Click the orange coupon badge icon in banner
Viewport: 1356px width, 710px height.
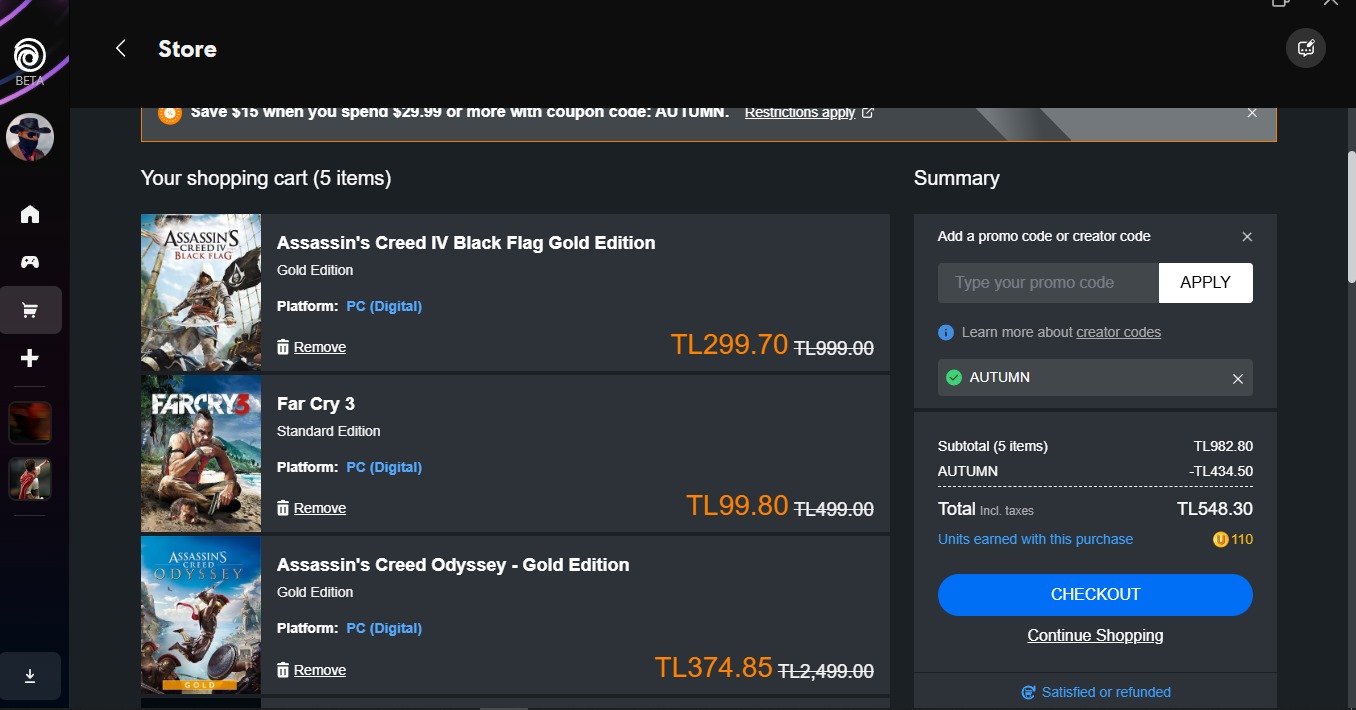point(170,113)
